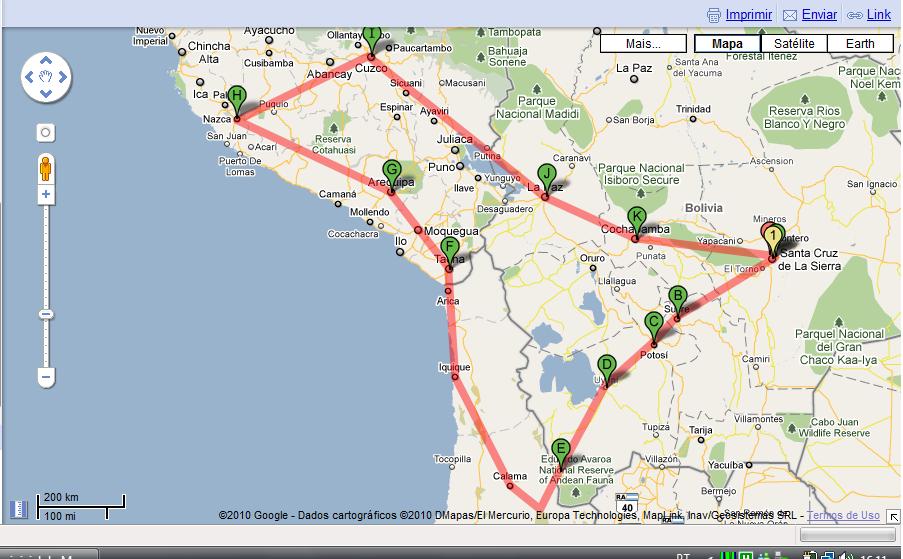Screen dimensions: 903x559
Task: Click the zoom out minus button
Action: 46,377
